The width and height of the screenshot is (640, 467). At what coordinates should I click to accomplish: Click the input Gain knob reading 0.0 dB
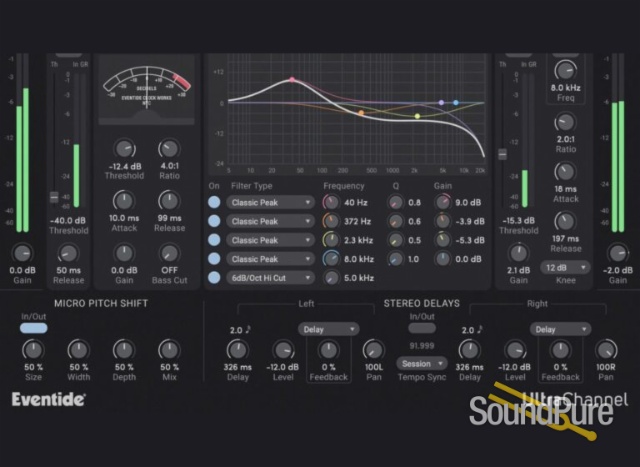22,253
